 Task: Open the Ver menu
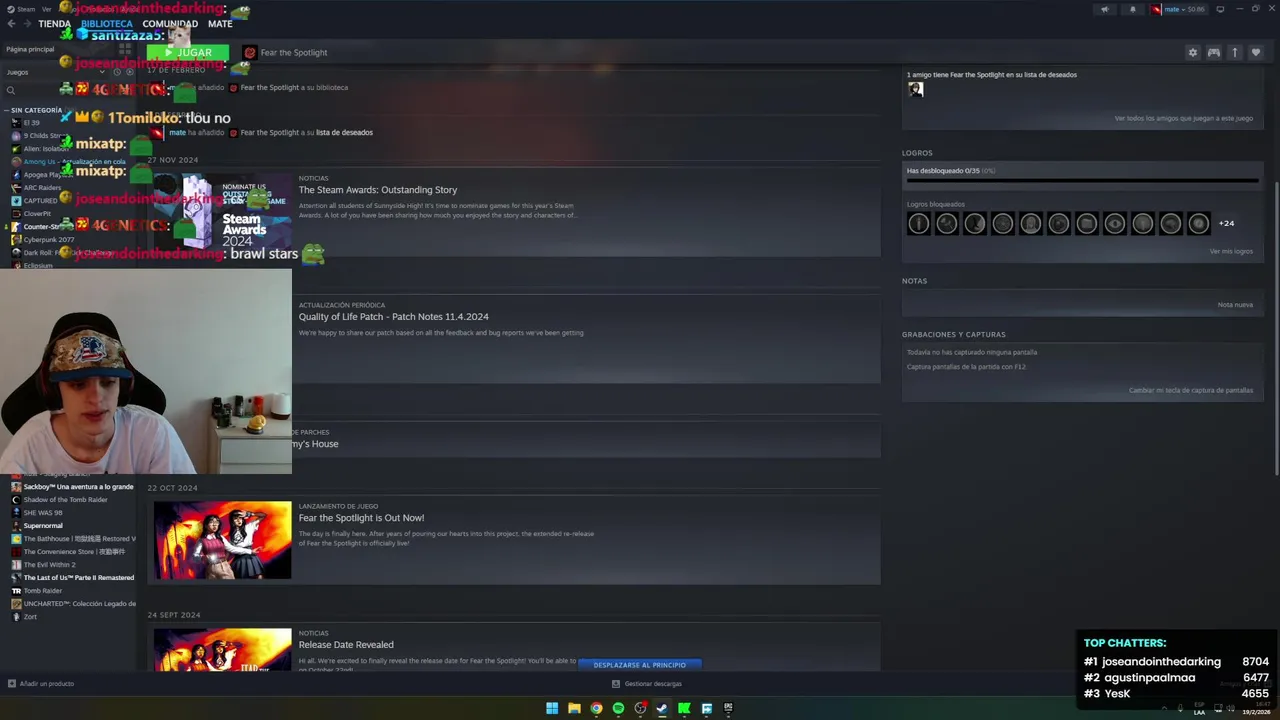coord(46,9)
